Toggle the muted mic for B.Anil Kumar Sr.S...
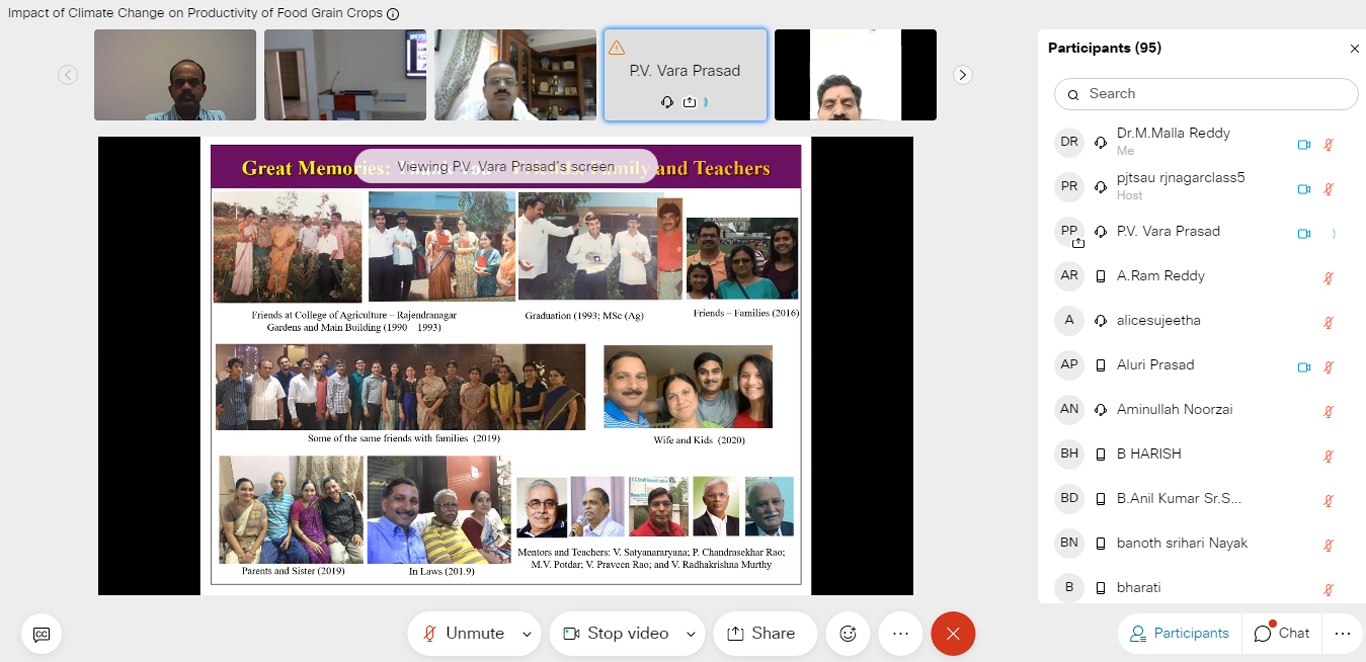Image resolution: width=1366 pixels, height=662 pixels. [1329, 500]
